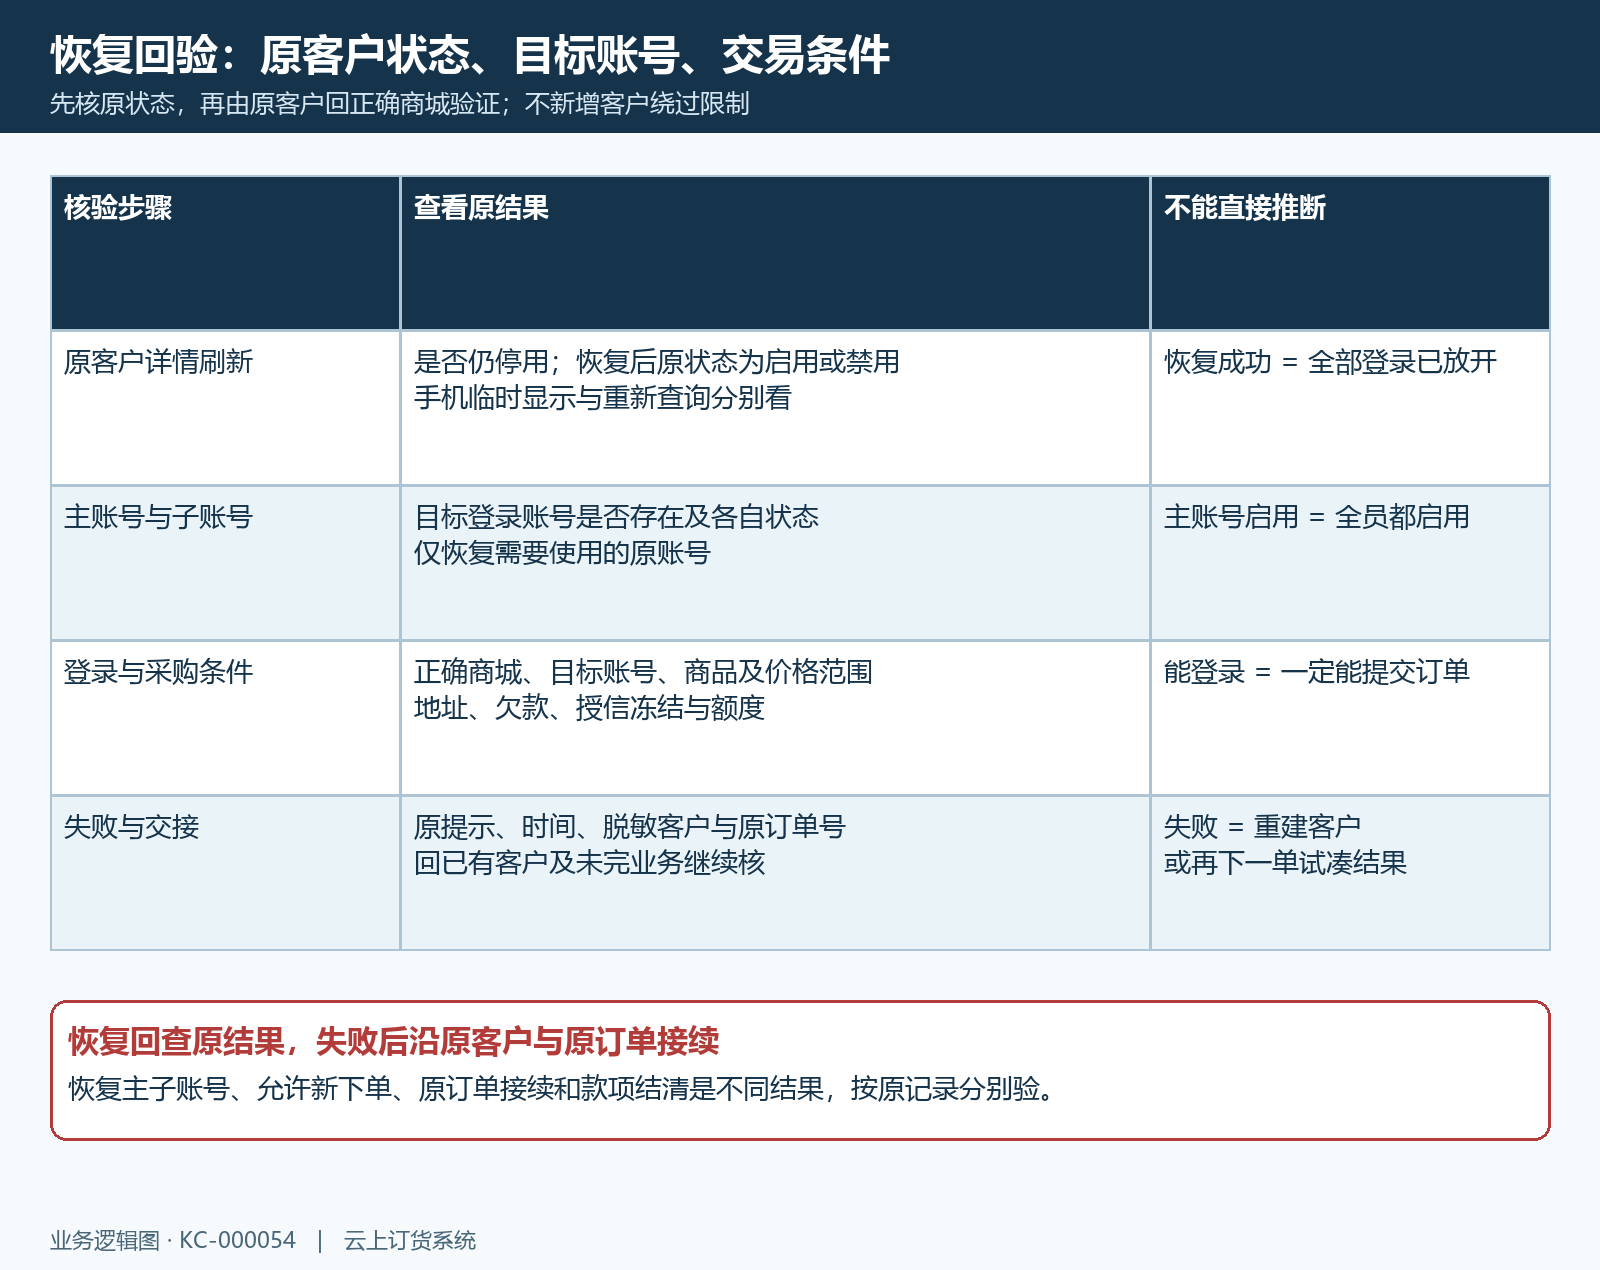The width and height of the screenshot is (1600, 1270).
Task: Click the footer text 云上订货系统
Action: 410,1241
